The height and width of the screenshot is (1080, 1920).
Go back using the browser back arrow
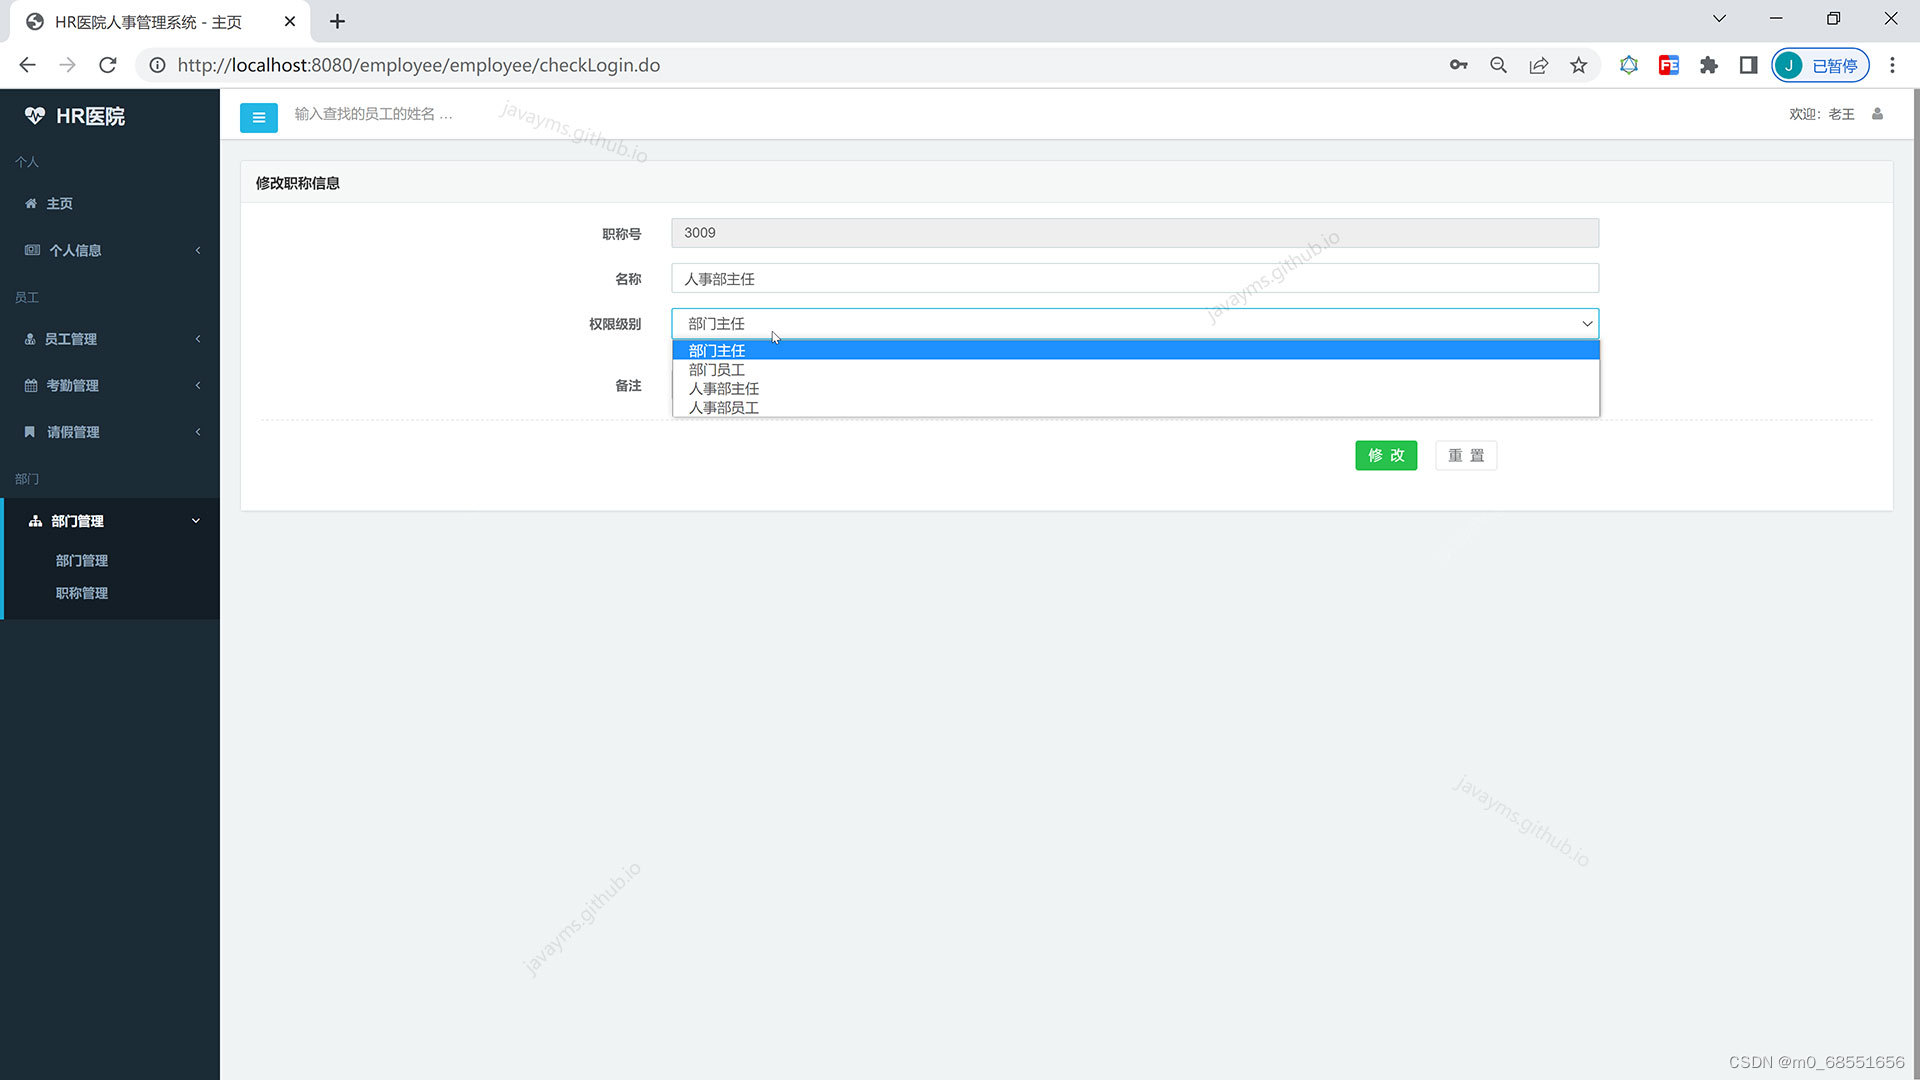click(x=27, y=65)
